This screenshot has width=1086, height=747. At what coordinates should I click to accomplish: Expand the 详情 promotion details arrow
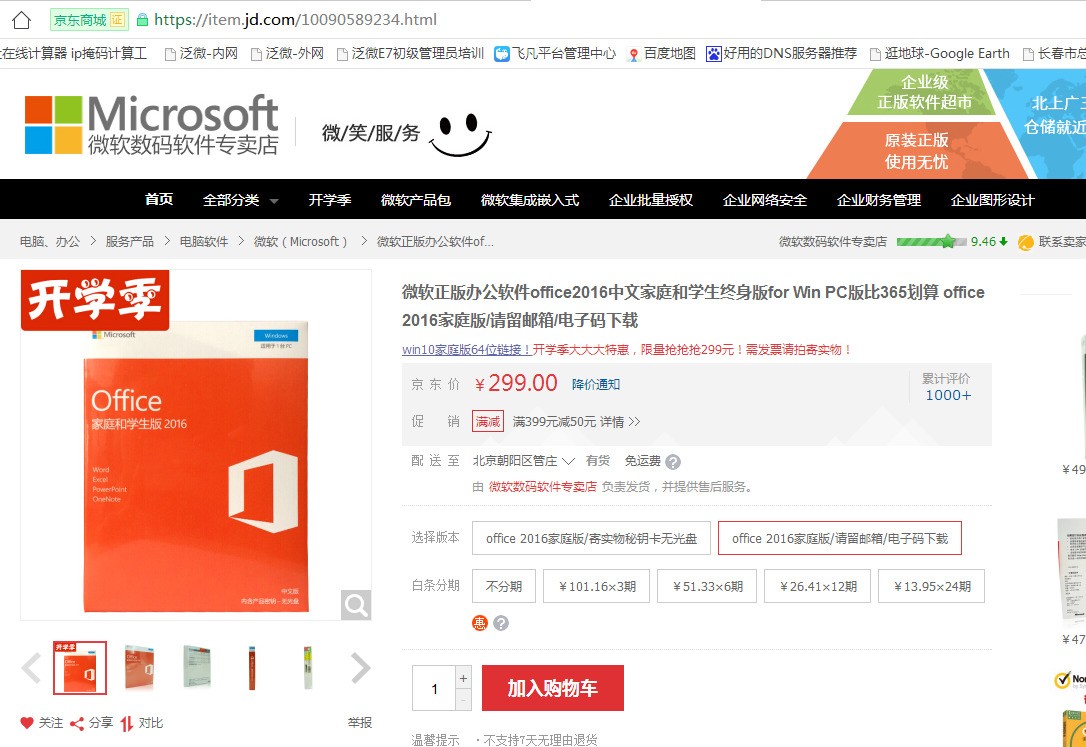point(620,422)
